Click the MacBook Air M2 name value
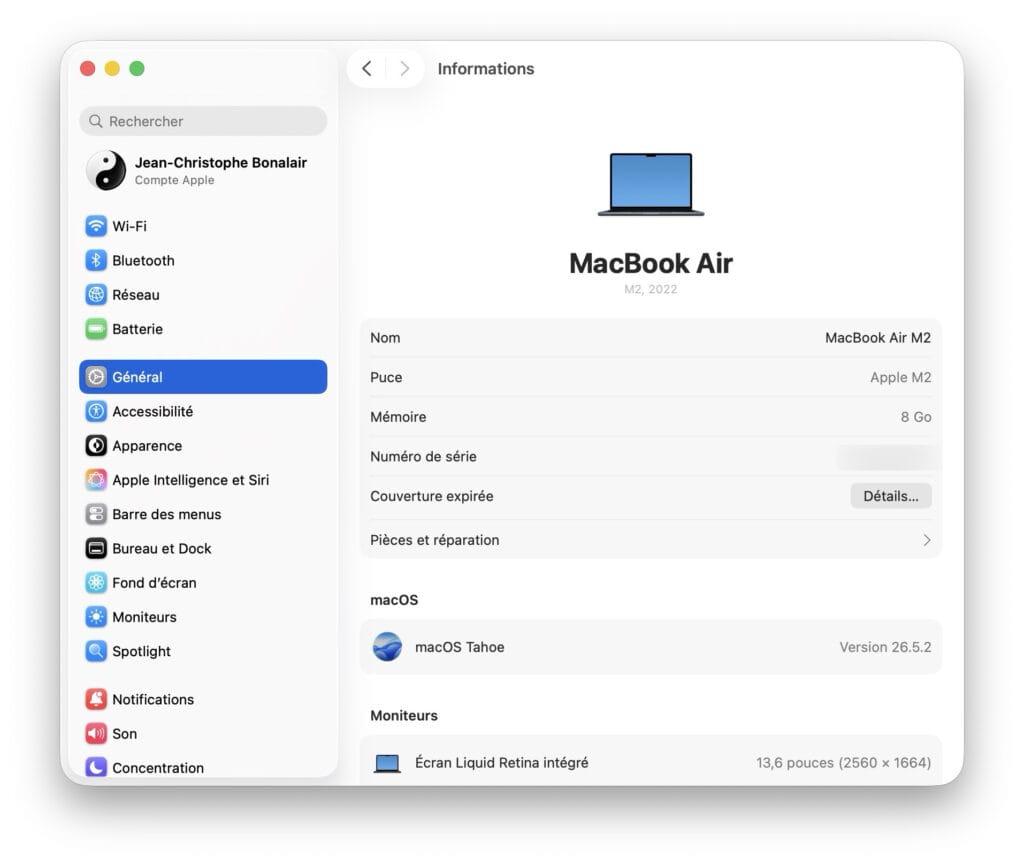Image resolution: width=1024 pixels, height=865 pixels. [x=878, y=338]
